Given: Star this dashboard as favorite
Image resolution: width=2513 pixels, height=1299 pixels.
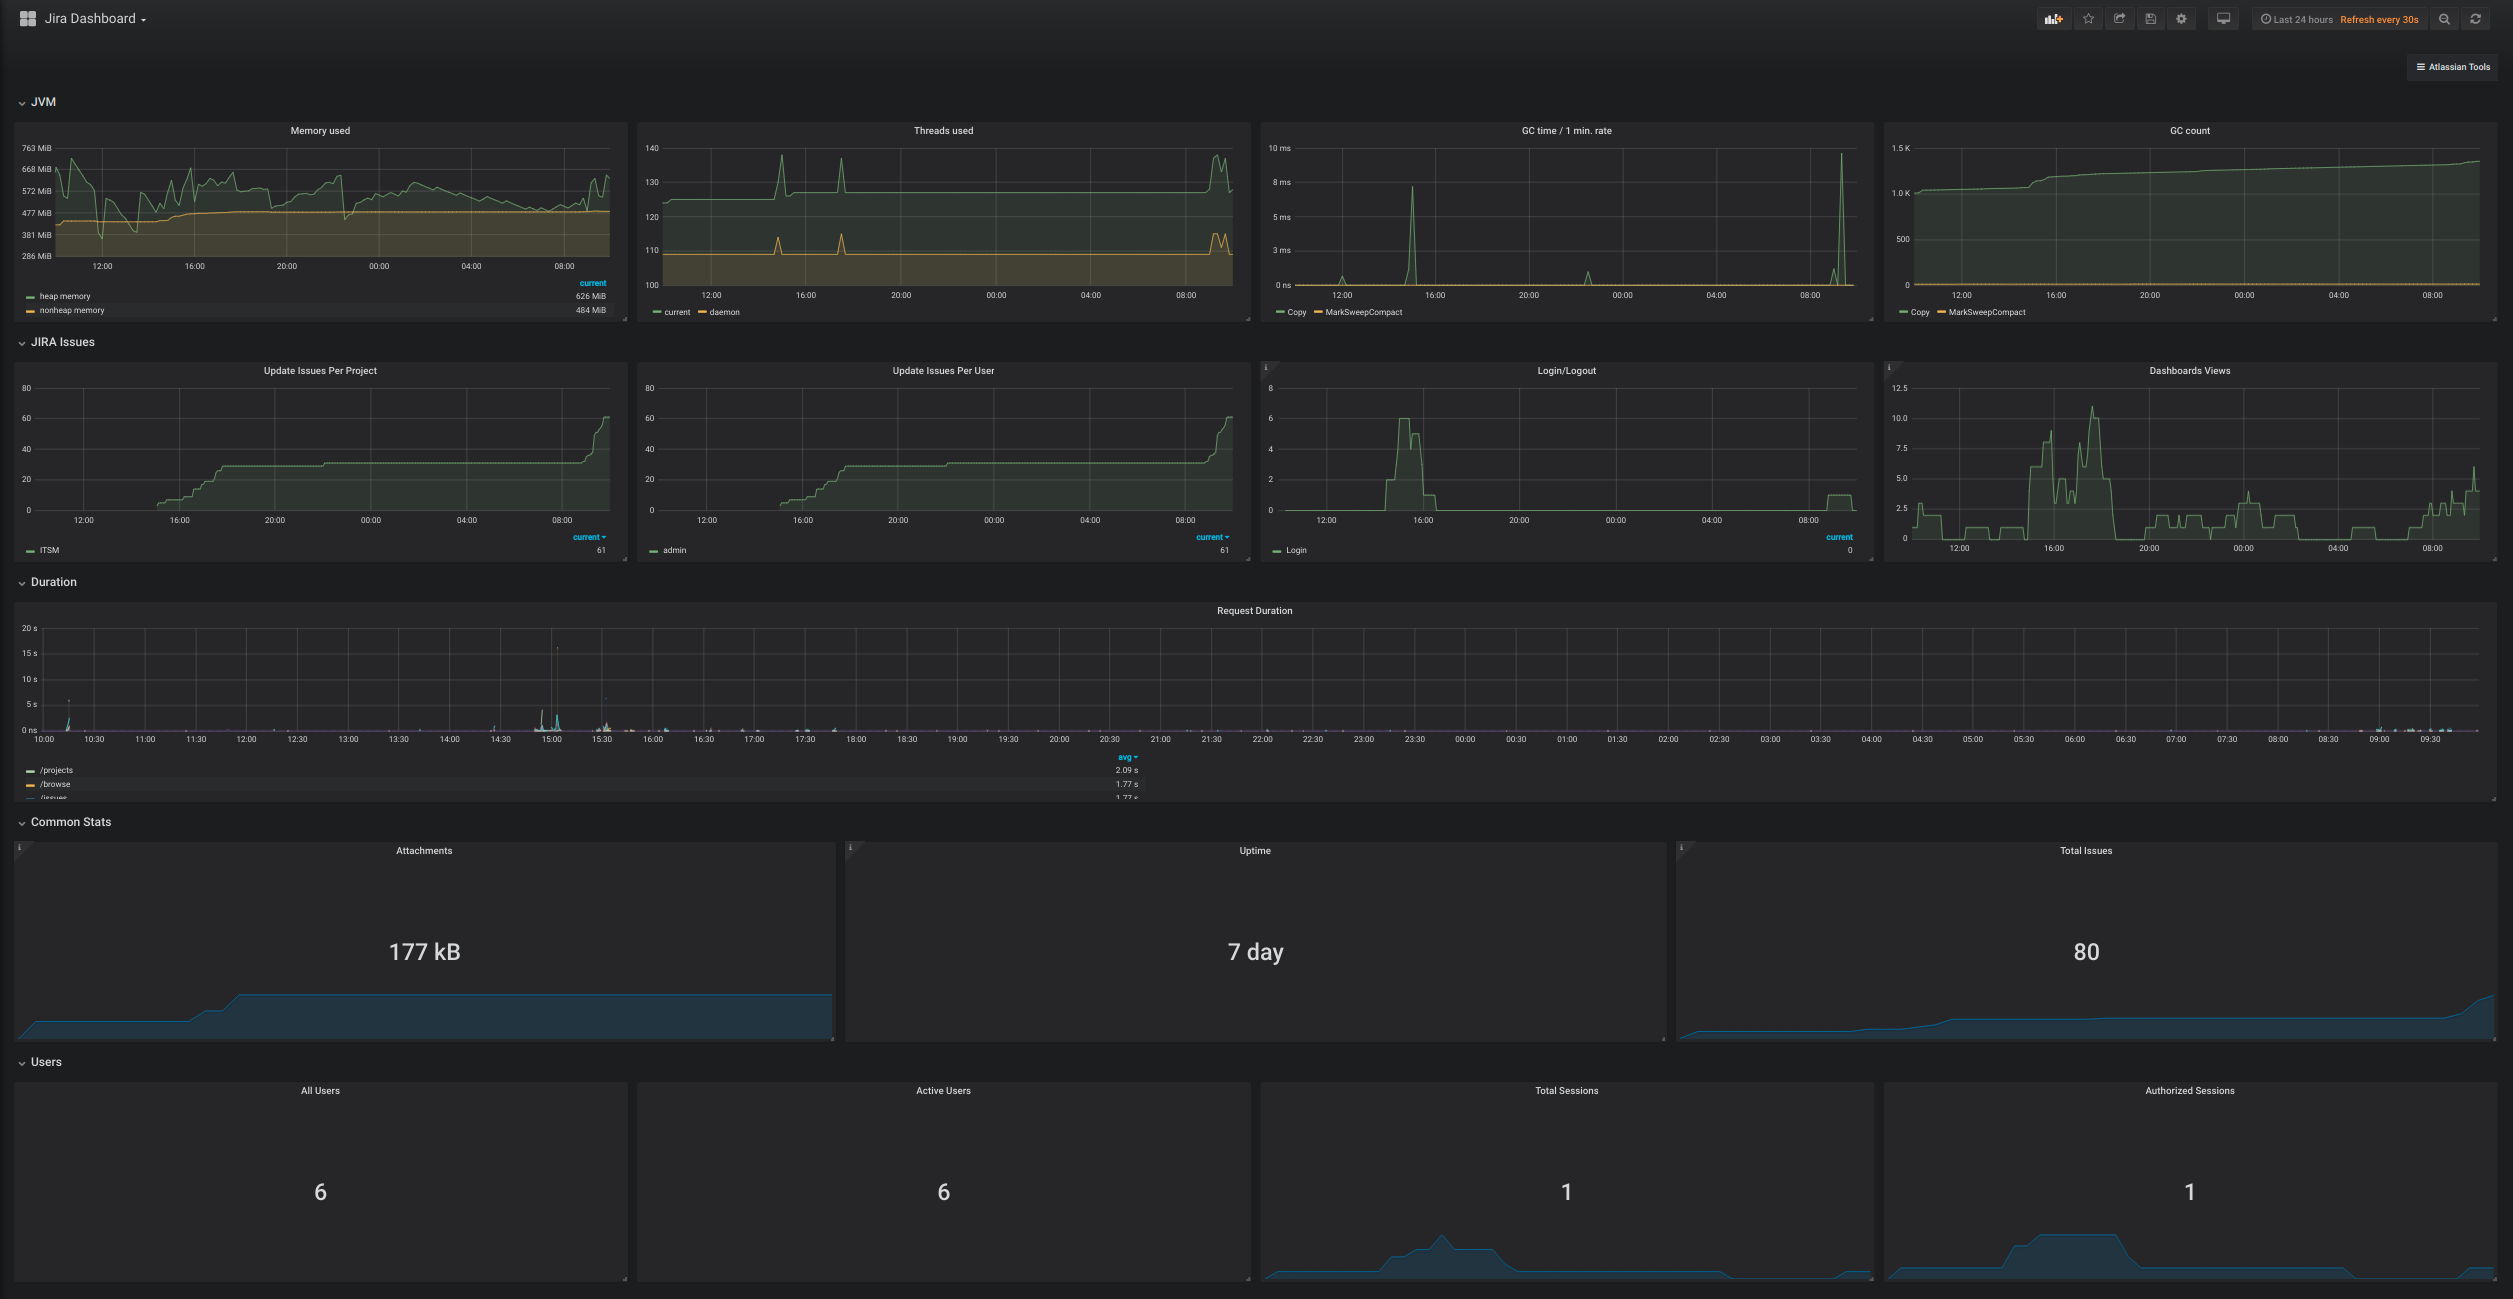Looking at the screenshot, I should coord(2088,19).
